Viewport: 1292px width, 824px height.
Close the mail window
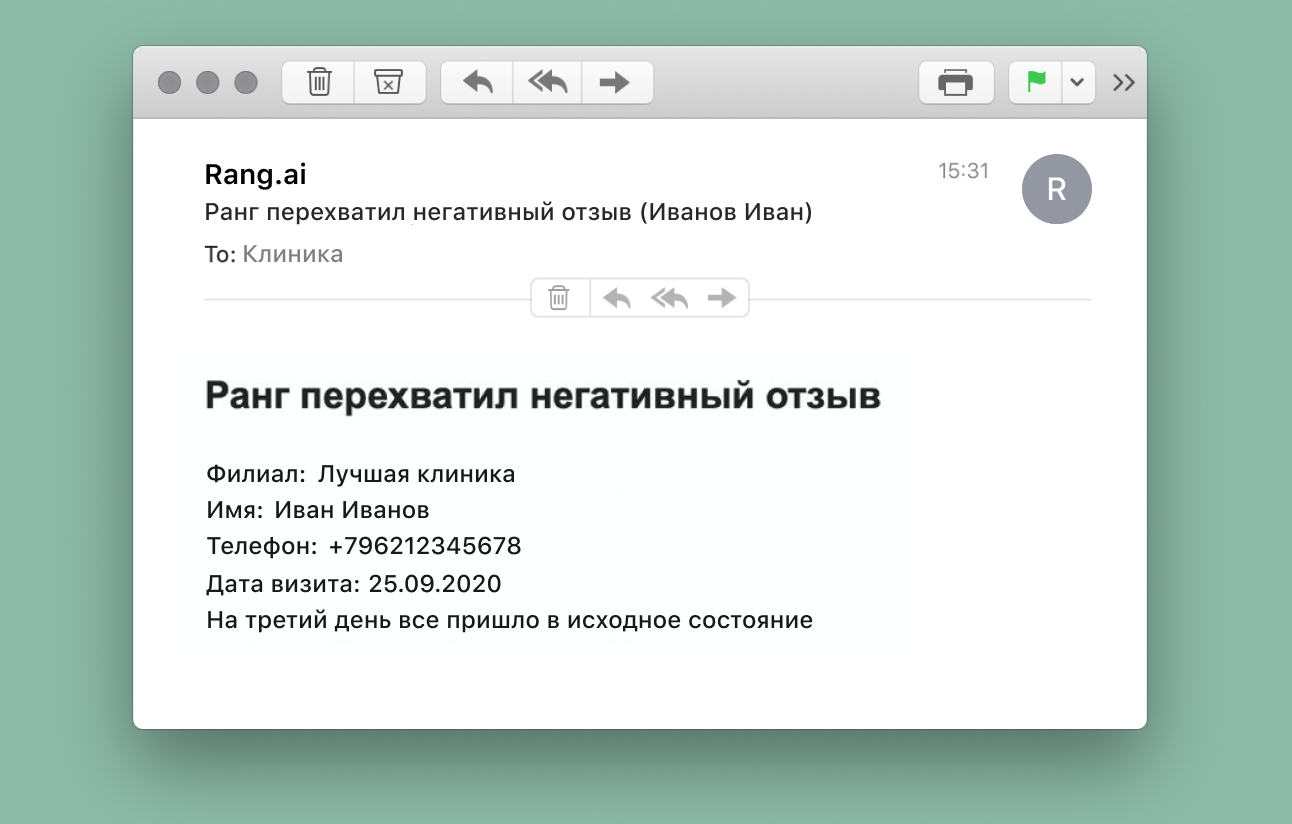tap(170, 82)
